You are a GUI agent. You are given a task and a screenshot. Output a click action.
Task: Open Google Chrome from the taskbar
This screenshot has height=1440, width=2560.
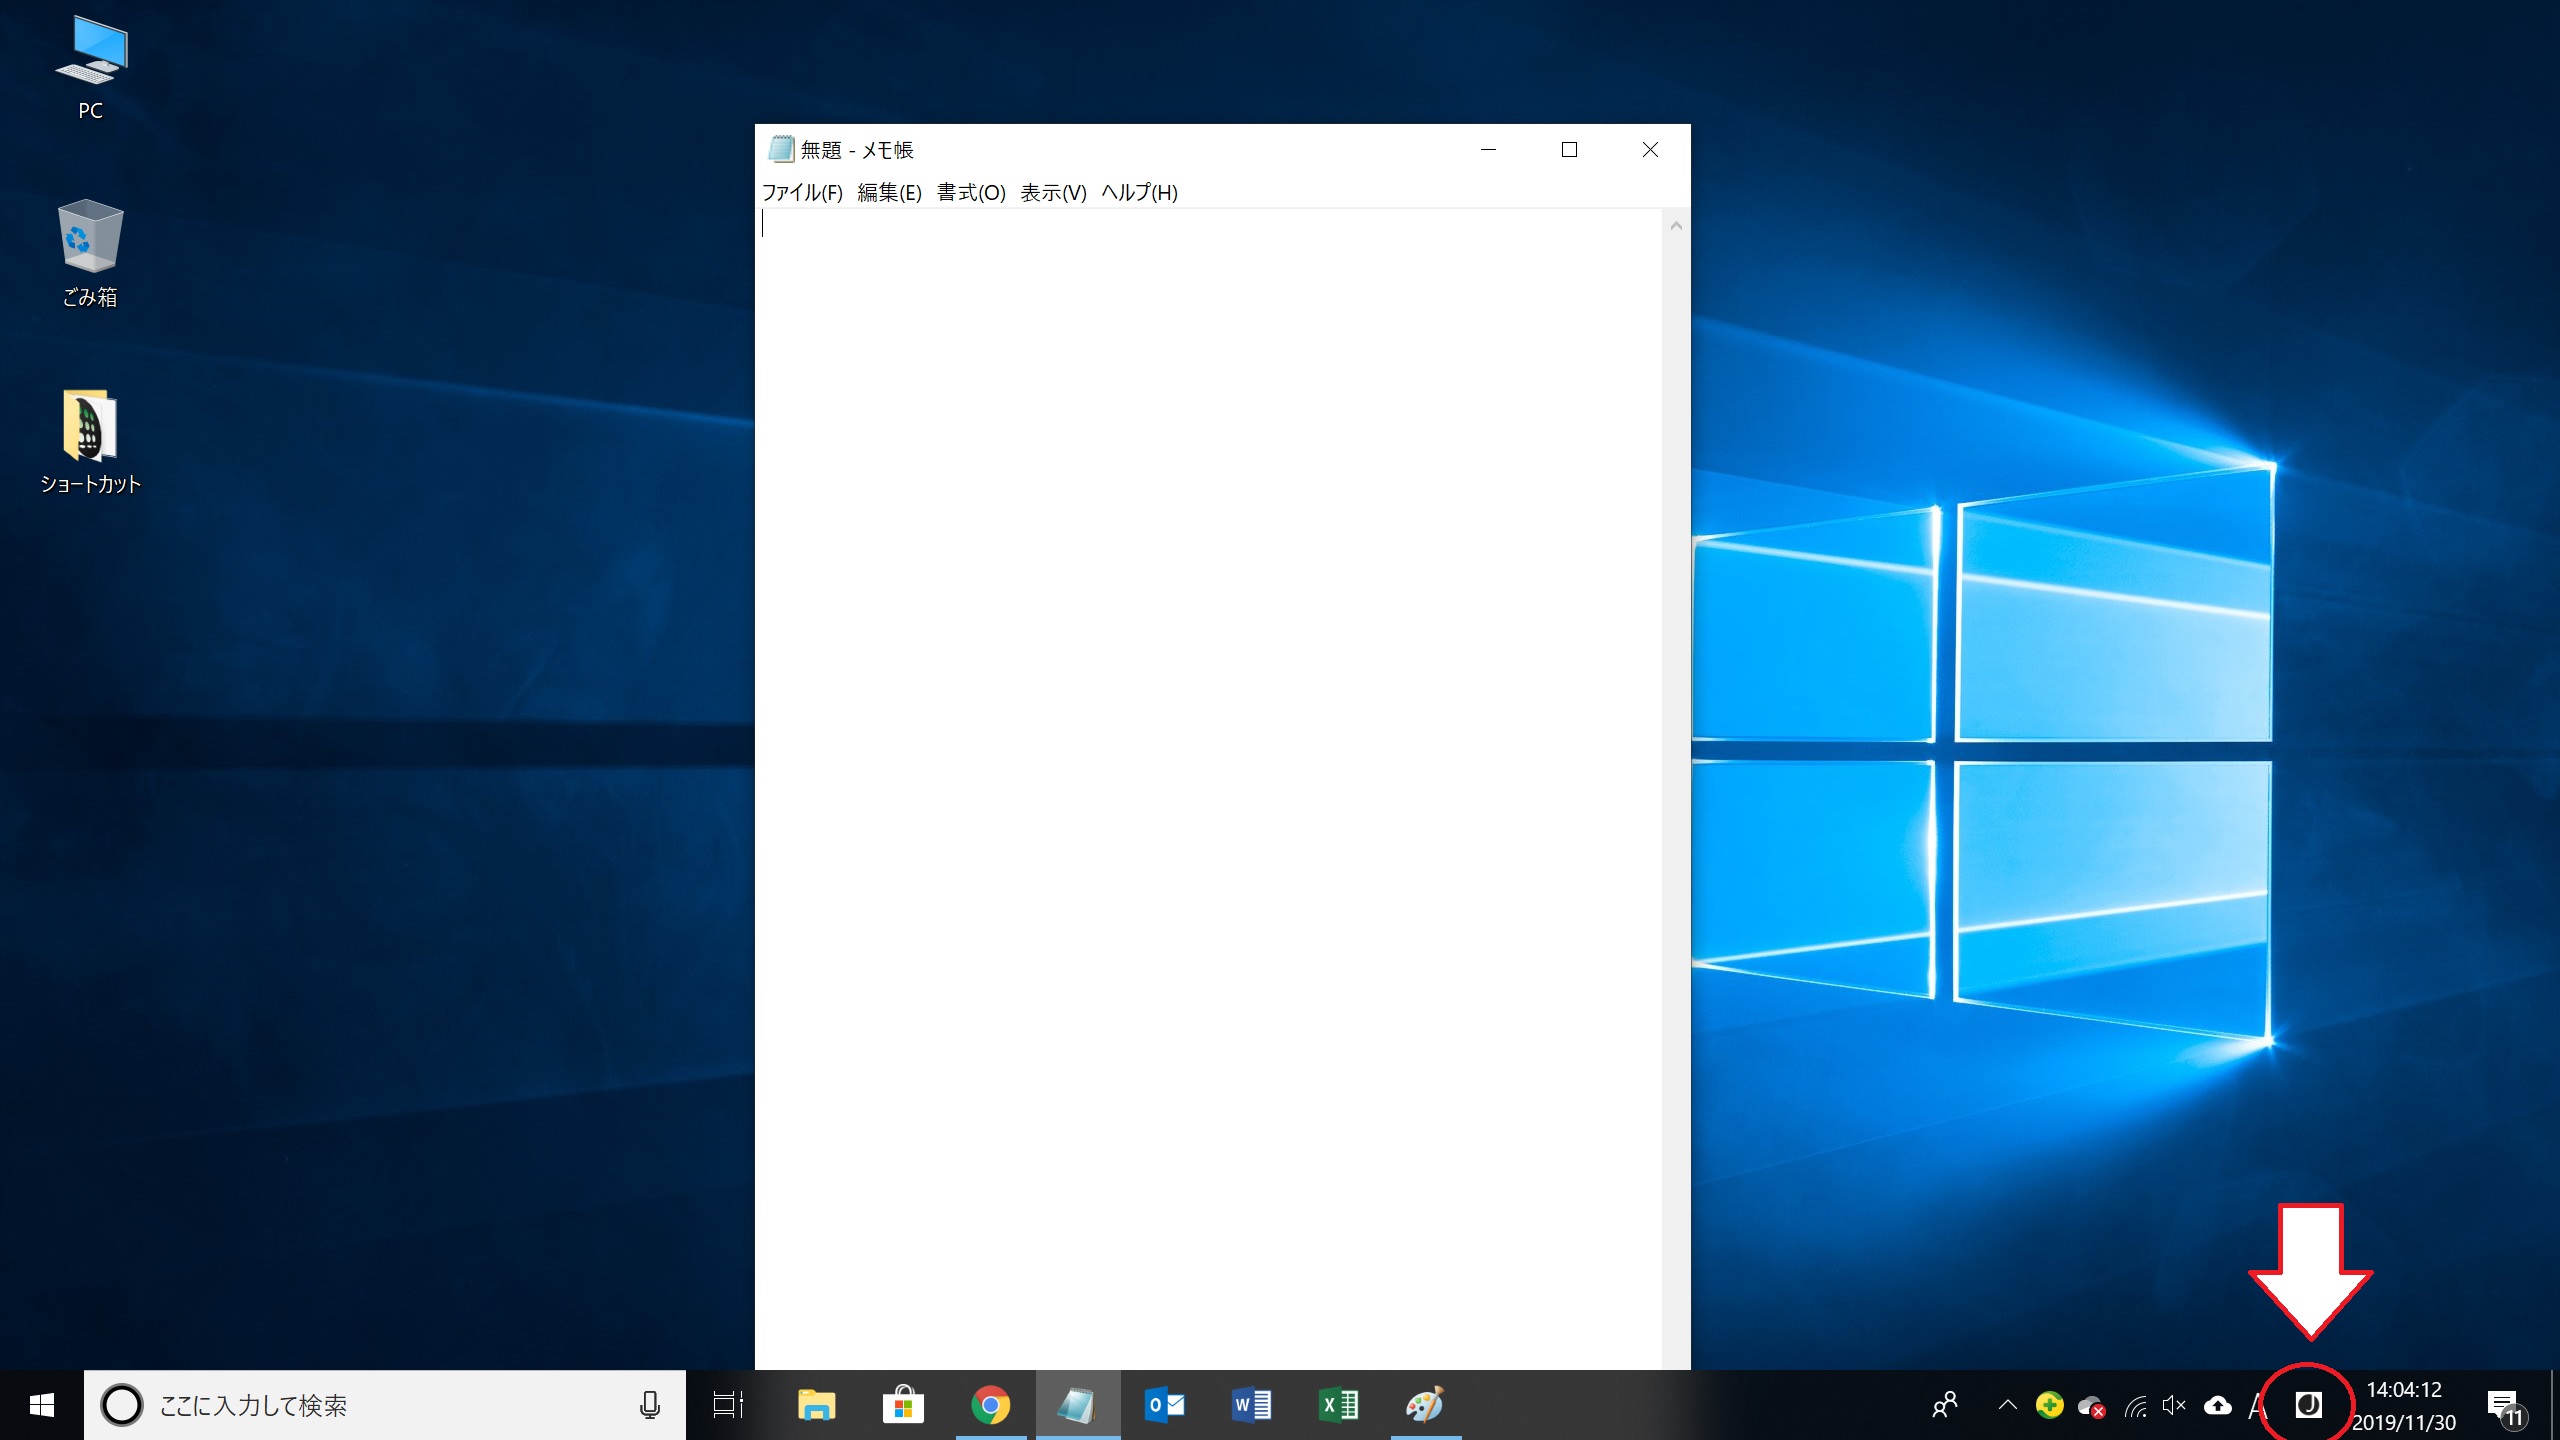click(990, 1405)
